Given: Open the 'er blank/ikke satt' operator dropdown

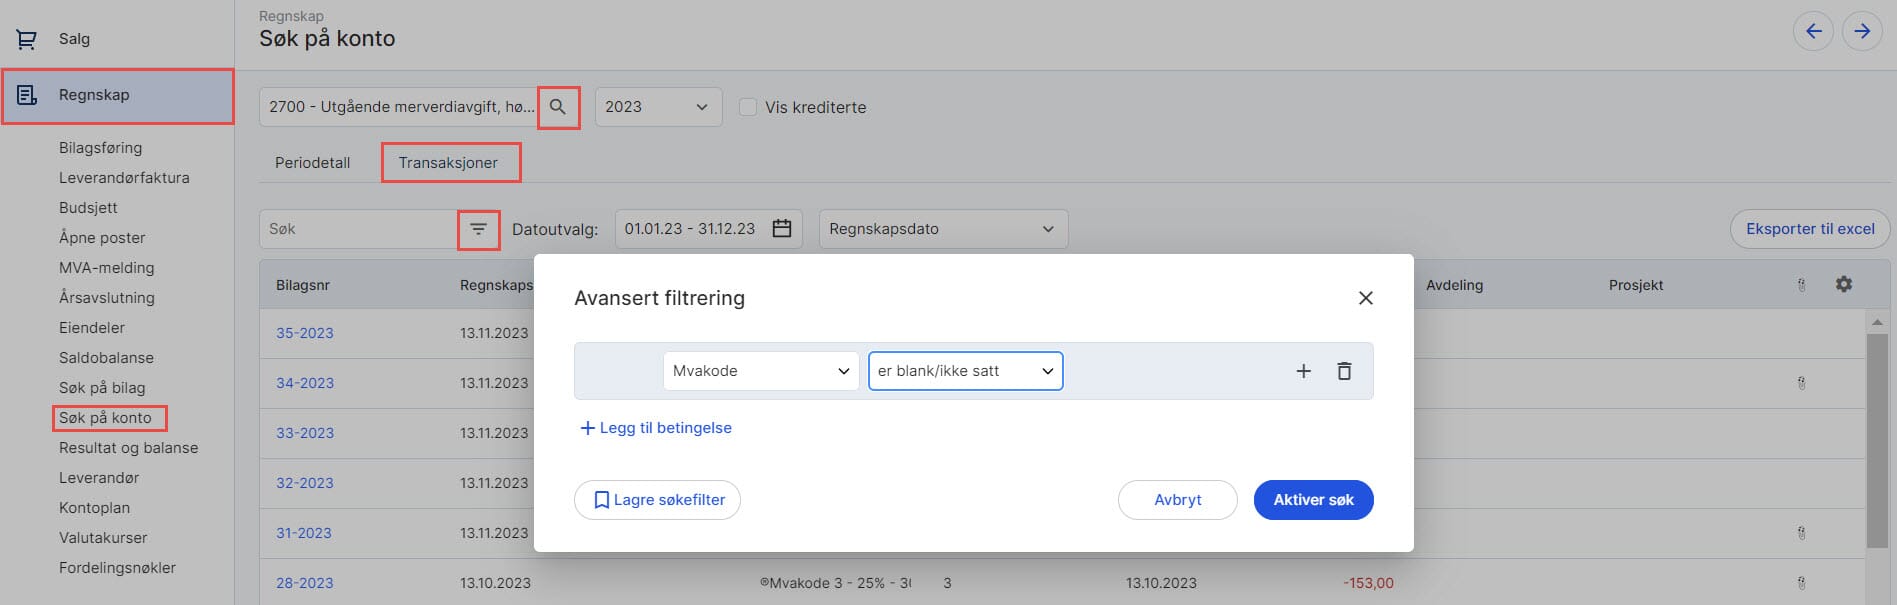Looking at the screenshot, I should coord(965,371).
